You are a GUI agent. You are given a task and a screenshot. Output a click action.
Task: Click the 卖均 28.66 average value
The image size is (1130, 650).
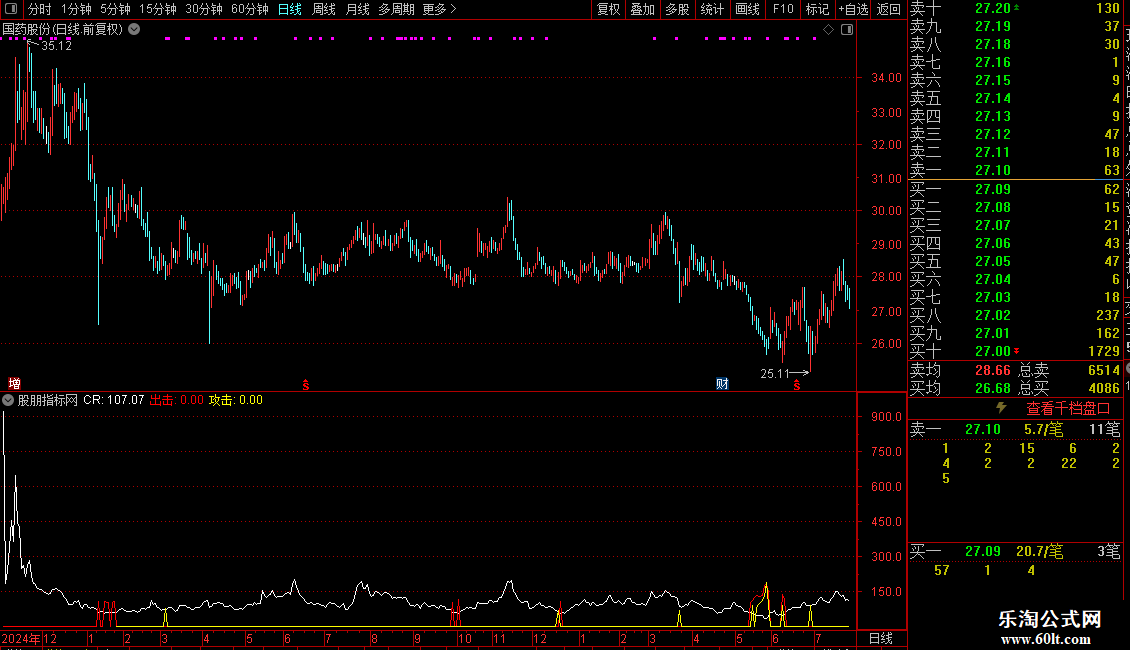click(992, 370)
